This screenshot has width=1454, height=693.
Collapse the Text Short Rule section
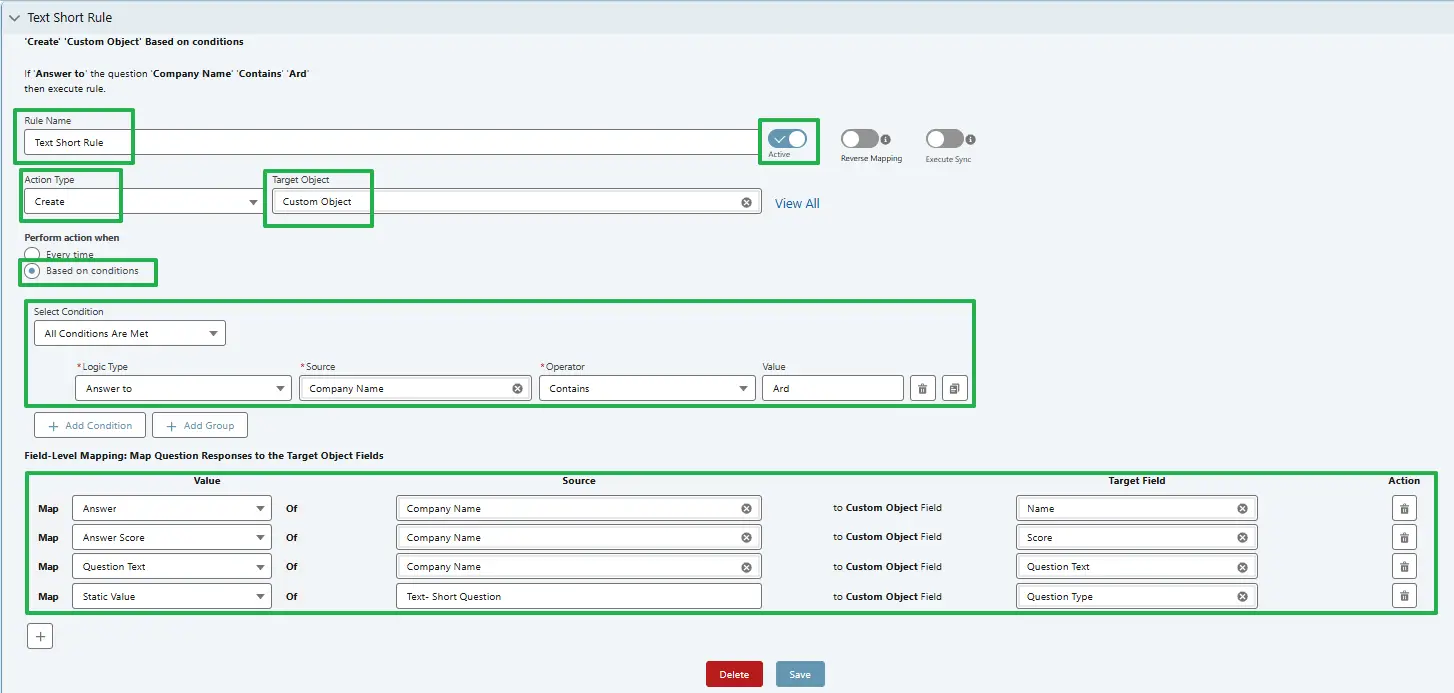coord(14,17)
